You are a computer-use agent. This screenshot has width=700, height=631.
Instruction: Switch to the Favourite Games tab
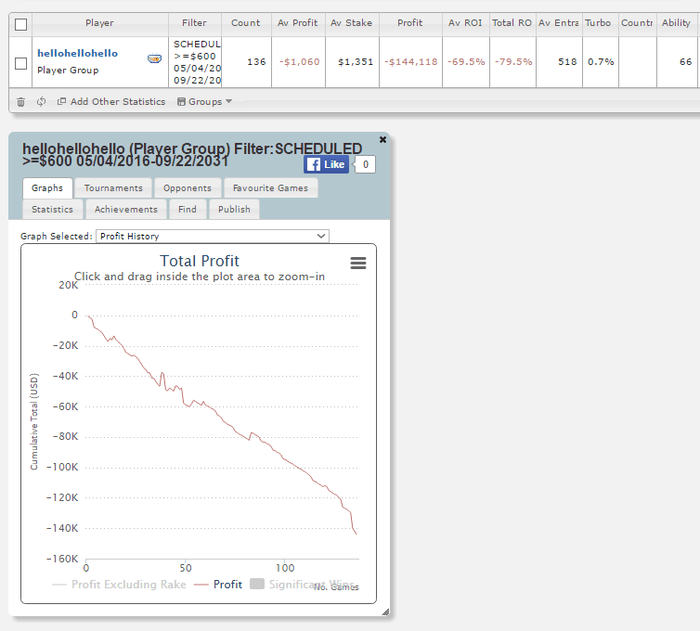pos(271,188)
